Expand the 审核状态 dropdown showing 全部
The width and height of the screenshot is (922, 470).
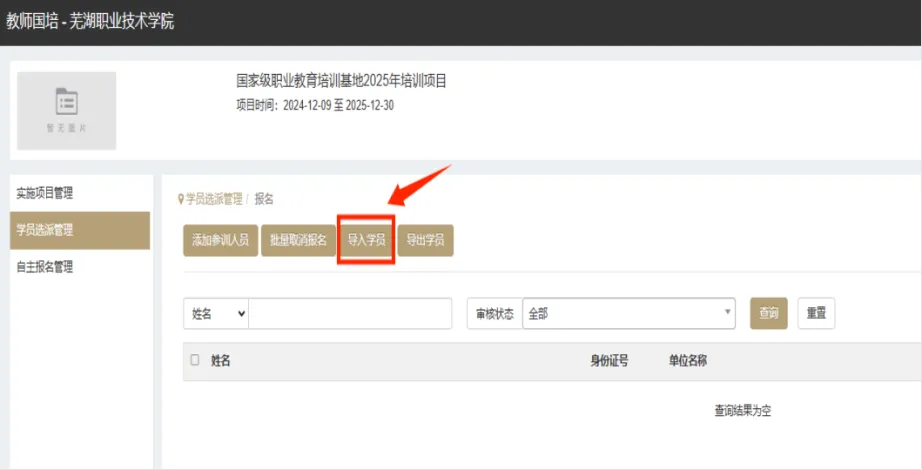(628, 314)
